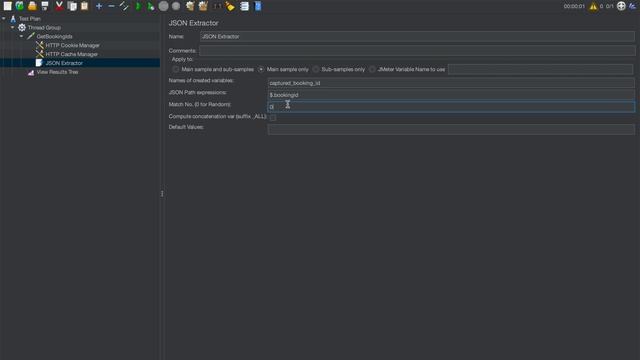Click the panel divider handle
The image size is (640, 360).
pyautogui.click(x=162, y=194)
